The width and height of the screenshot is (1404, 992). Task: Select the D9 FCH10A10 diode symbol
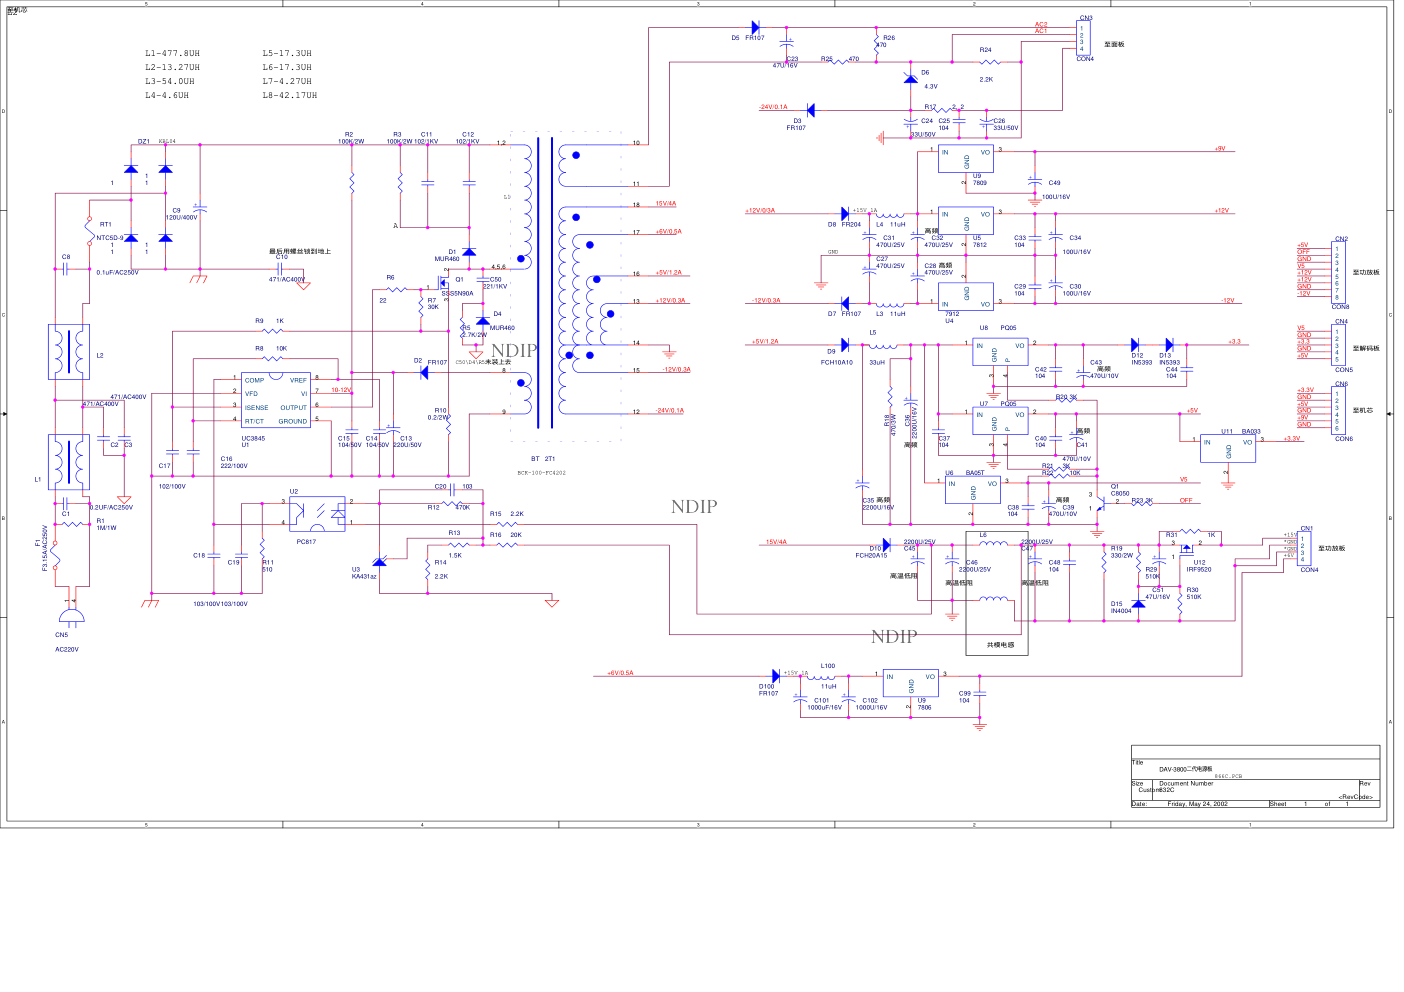coord(845,345)
